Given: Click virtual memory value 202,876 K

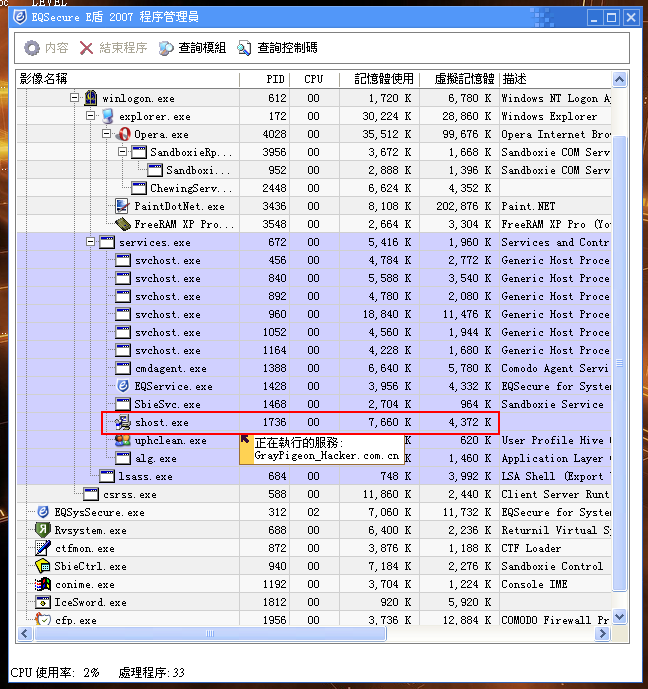Looking at the screenshot, I should (x=464, y=206).
